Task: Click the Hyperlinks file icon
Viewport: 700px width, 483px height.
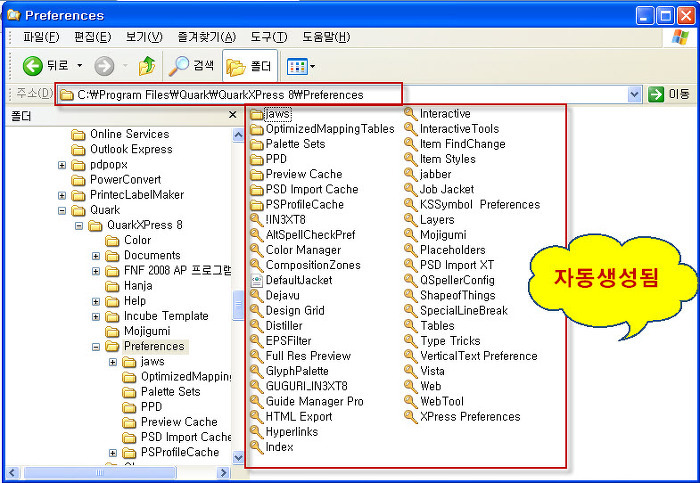Action: (x=256, y=432)
